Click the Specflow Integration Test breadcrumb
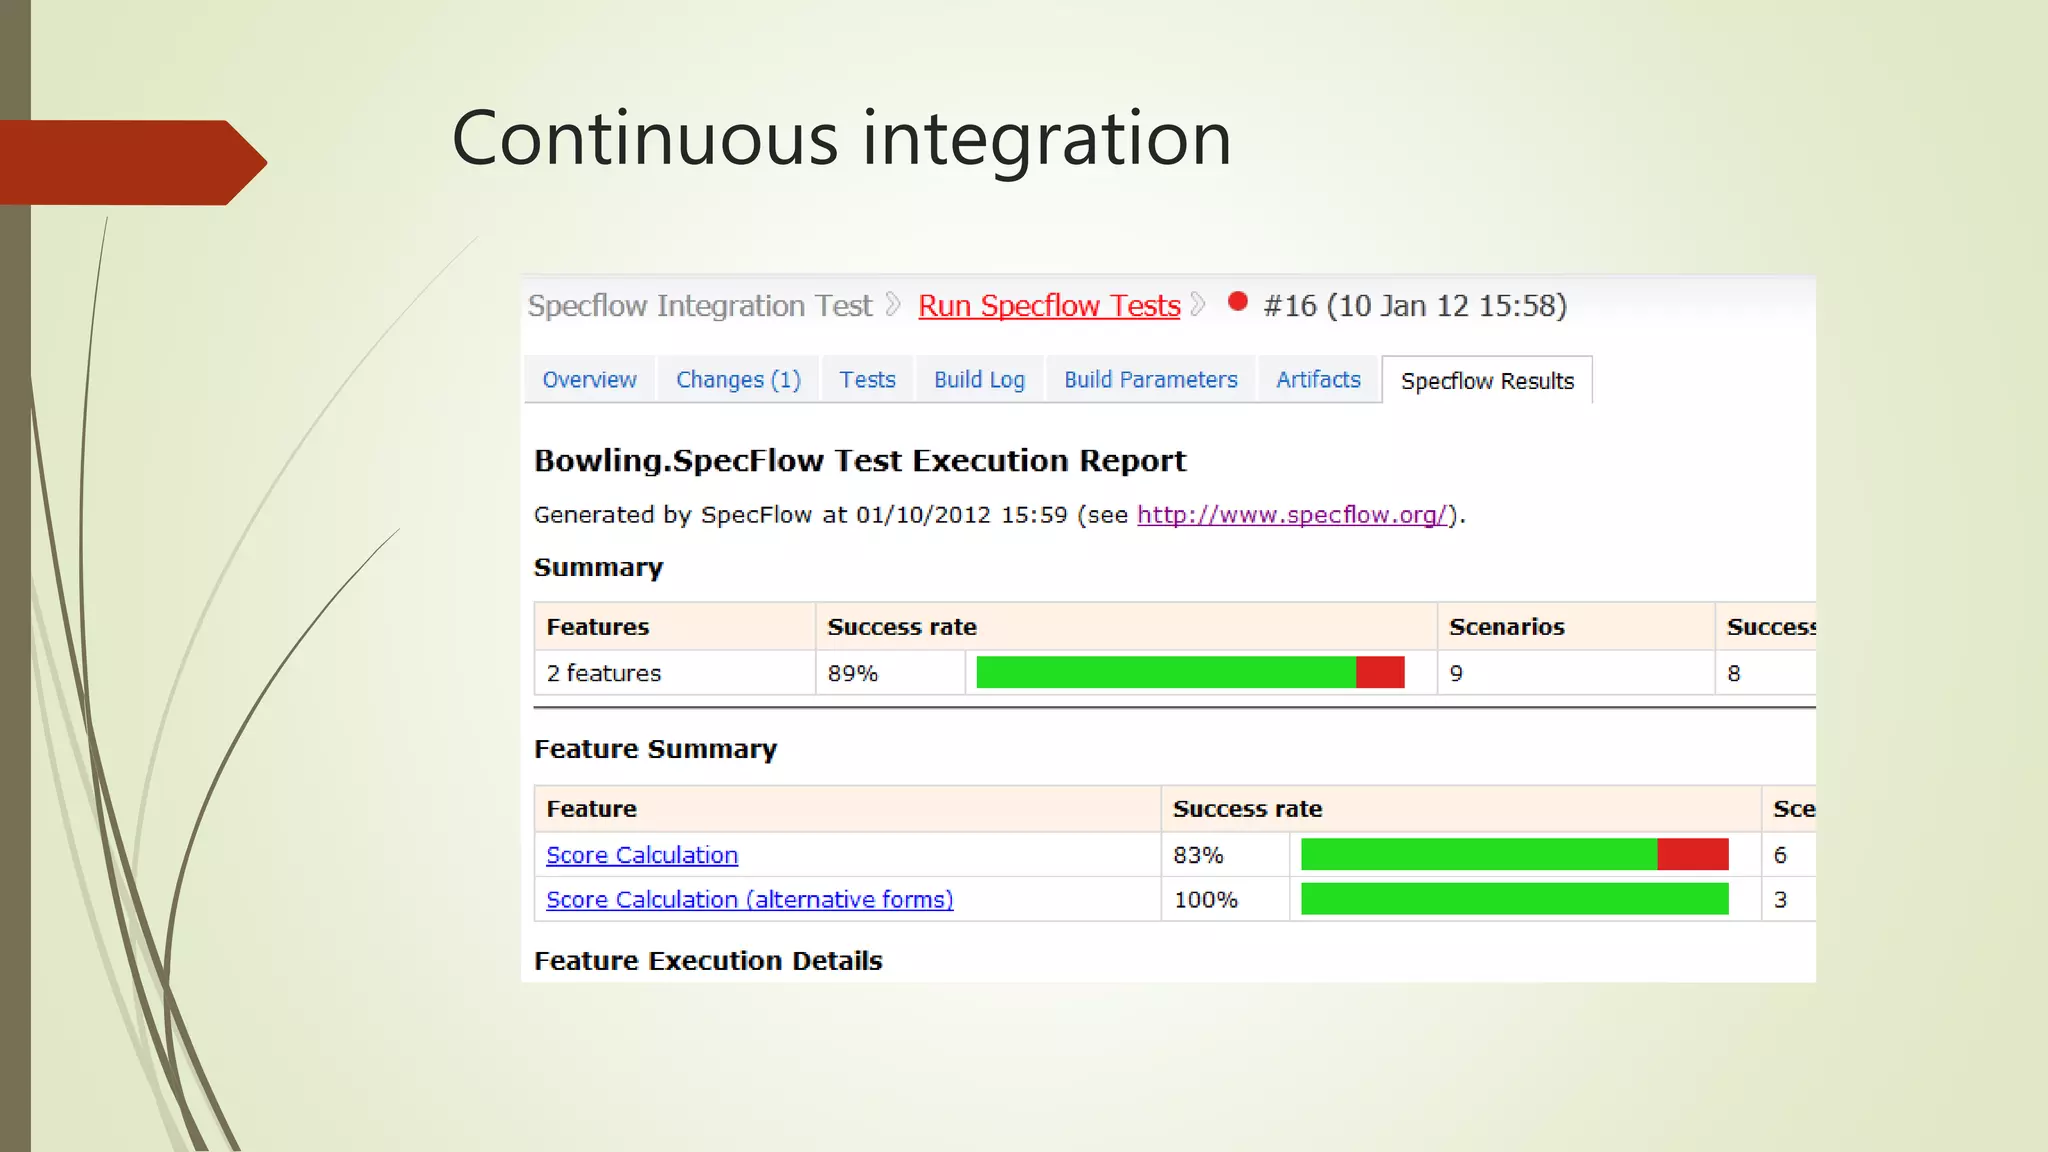This screenshot has height=1152, width=2048. coord(700,306)
